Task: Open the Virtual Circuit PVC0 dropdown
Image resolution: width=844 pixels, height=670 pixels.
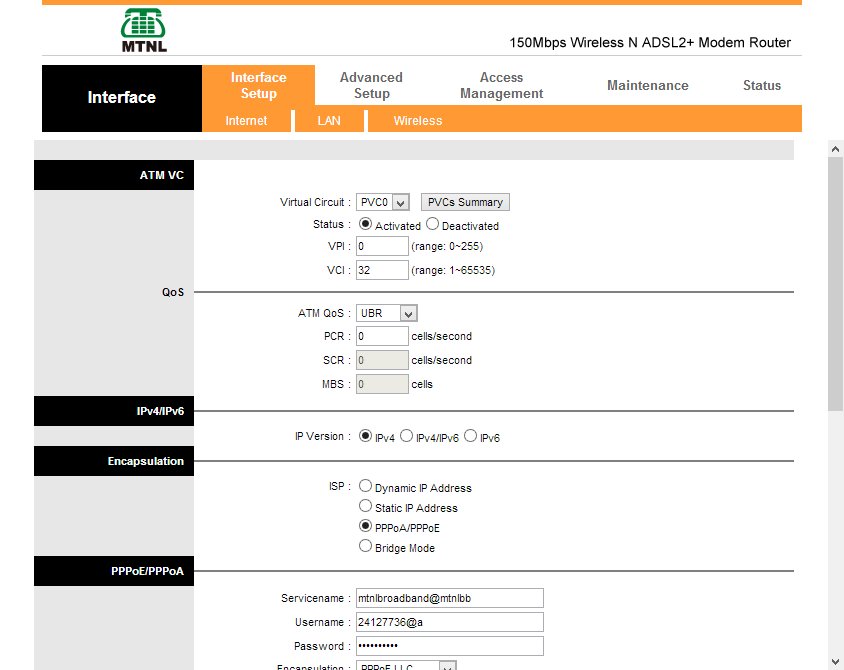Action: [x=383, y=202]
